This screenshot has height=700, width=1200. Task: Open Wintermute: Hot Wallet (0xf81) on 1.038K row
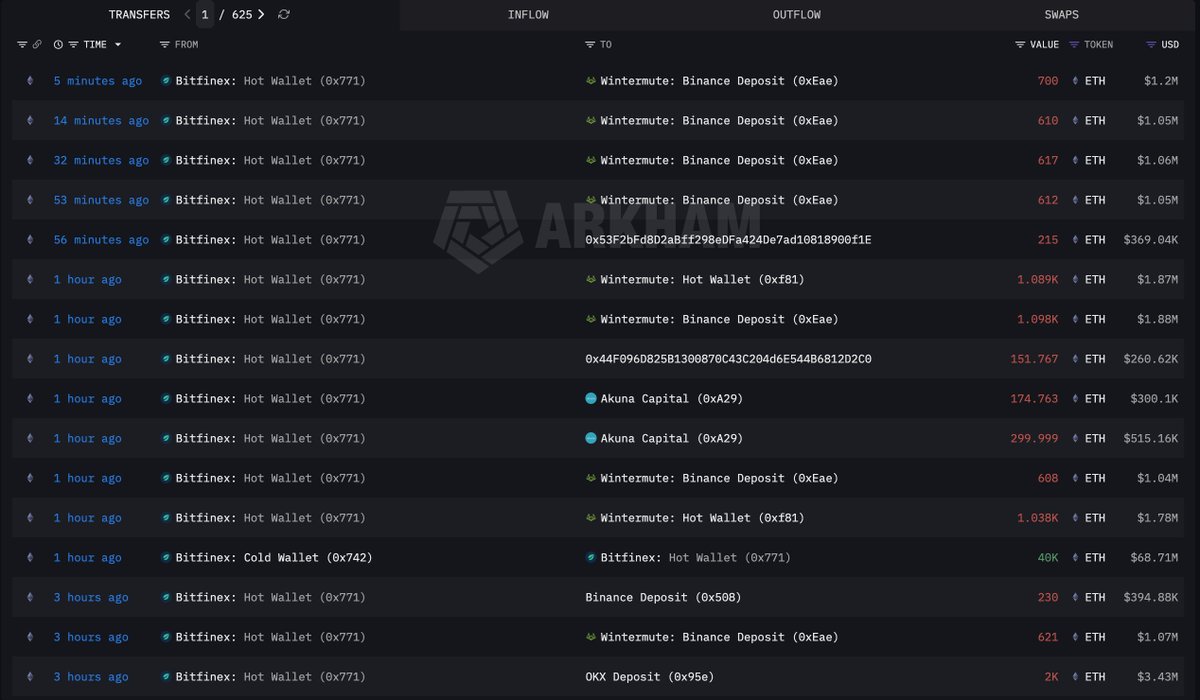[x=702, y=518]
